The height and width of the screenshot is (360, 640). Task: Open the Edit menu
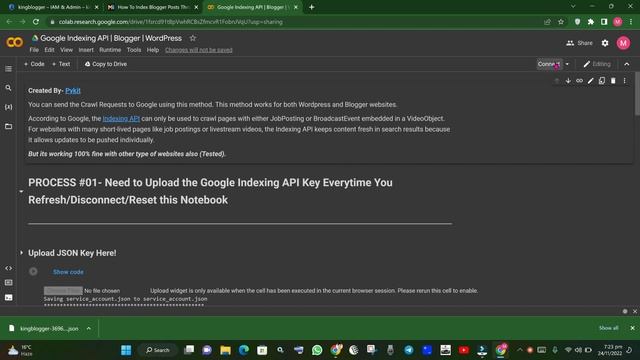(x=49, y=50)
